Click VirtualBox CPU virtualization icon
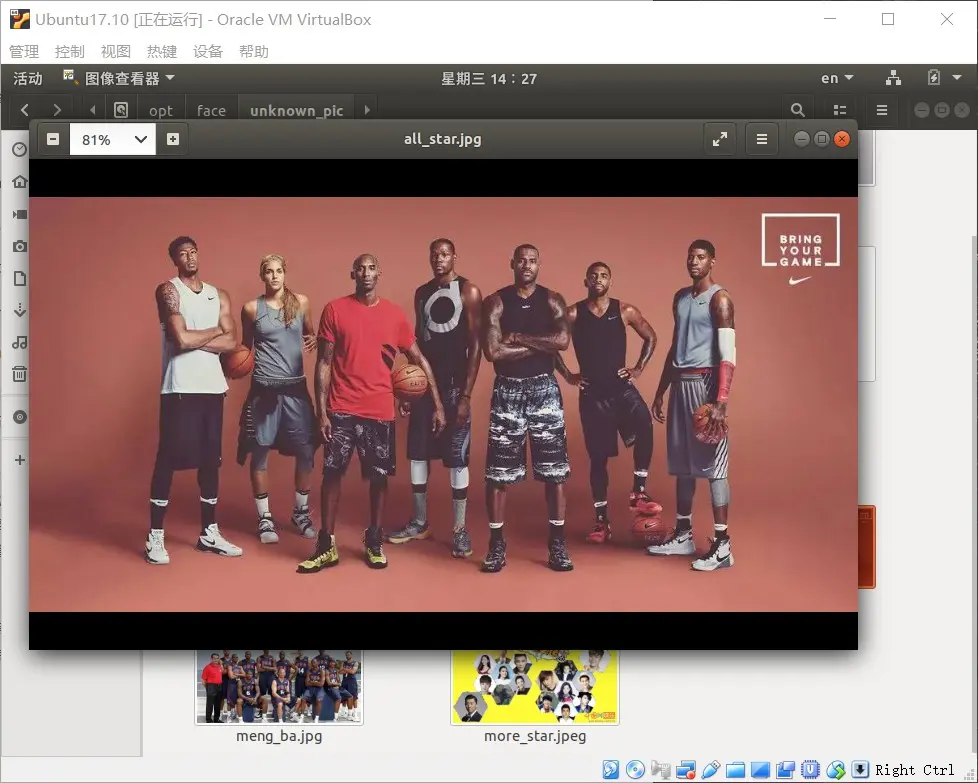This screenshot has width=978, height=783. point(810,770)
